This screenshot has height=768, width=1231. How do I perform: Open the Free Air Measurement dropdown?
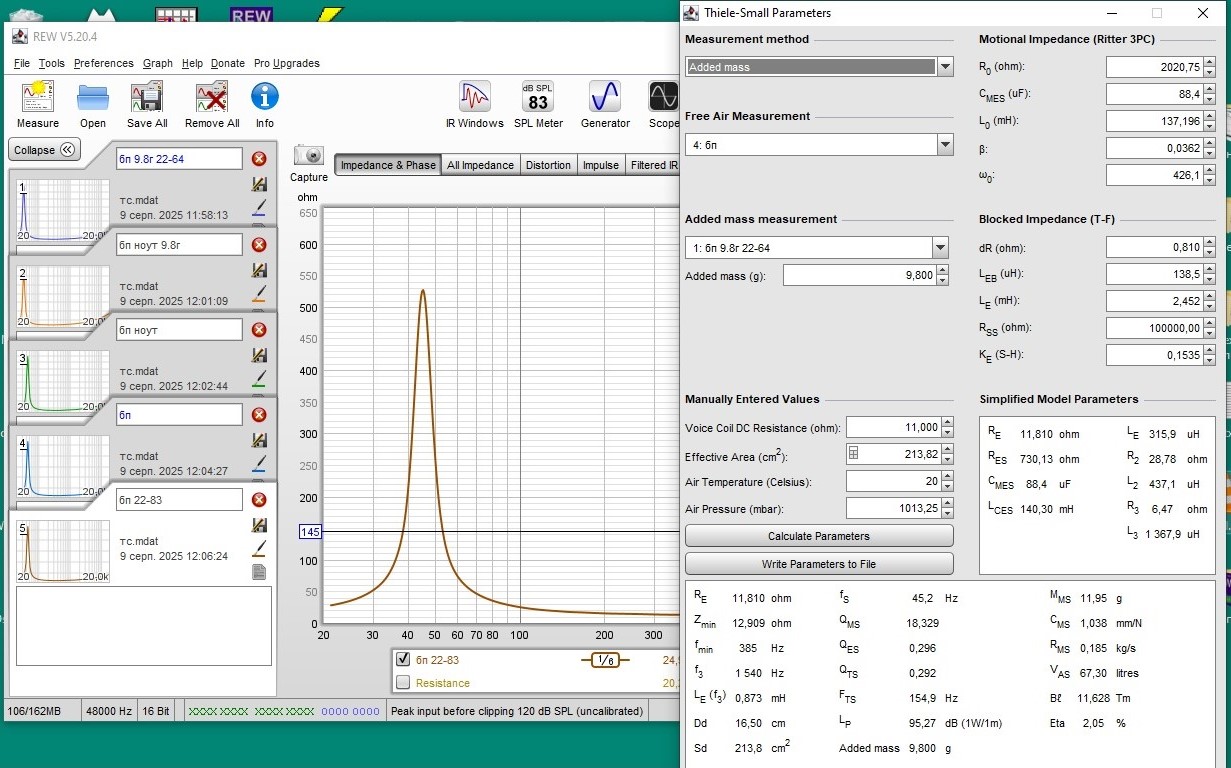pyautogui.click(x=945, y=146)
